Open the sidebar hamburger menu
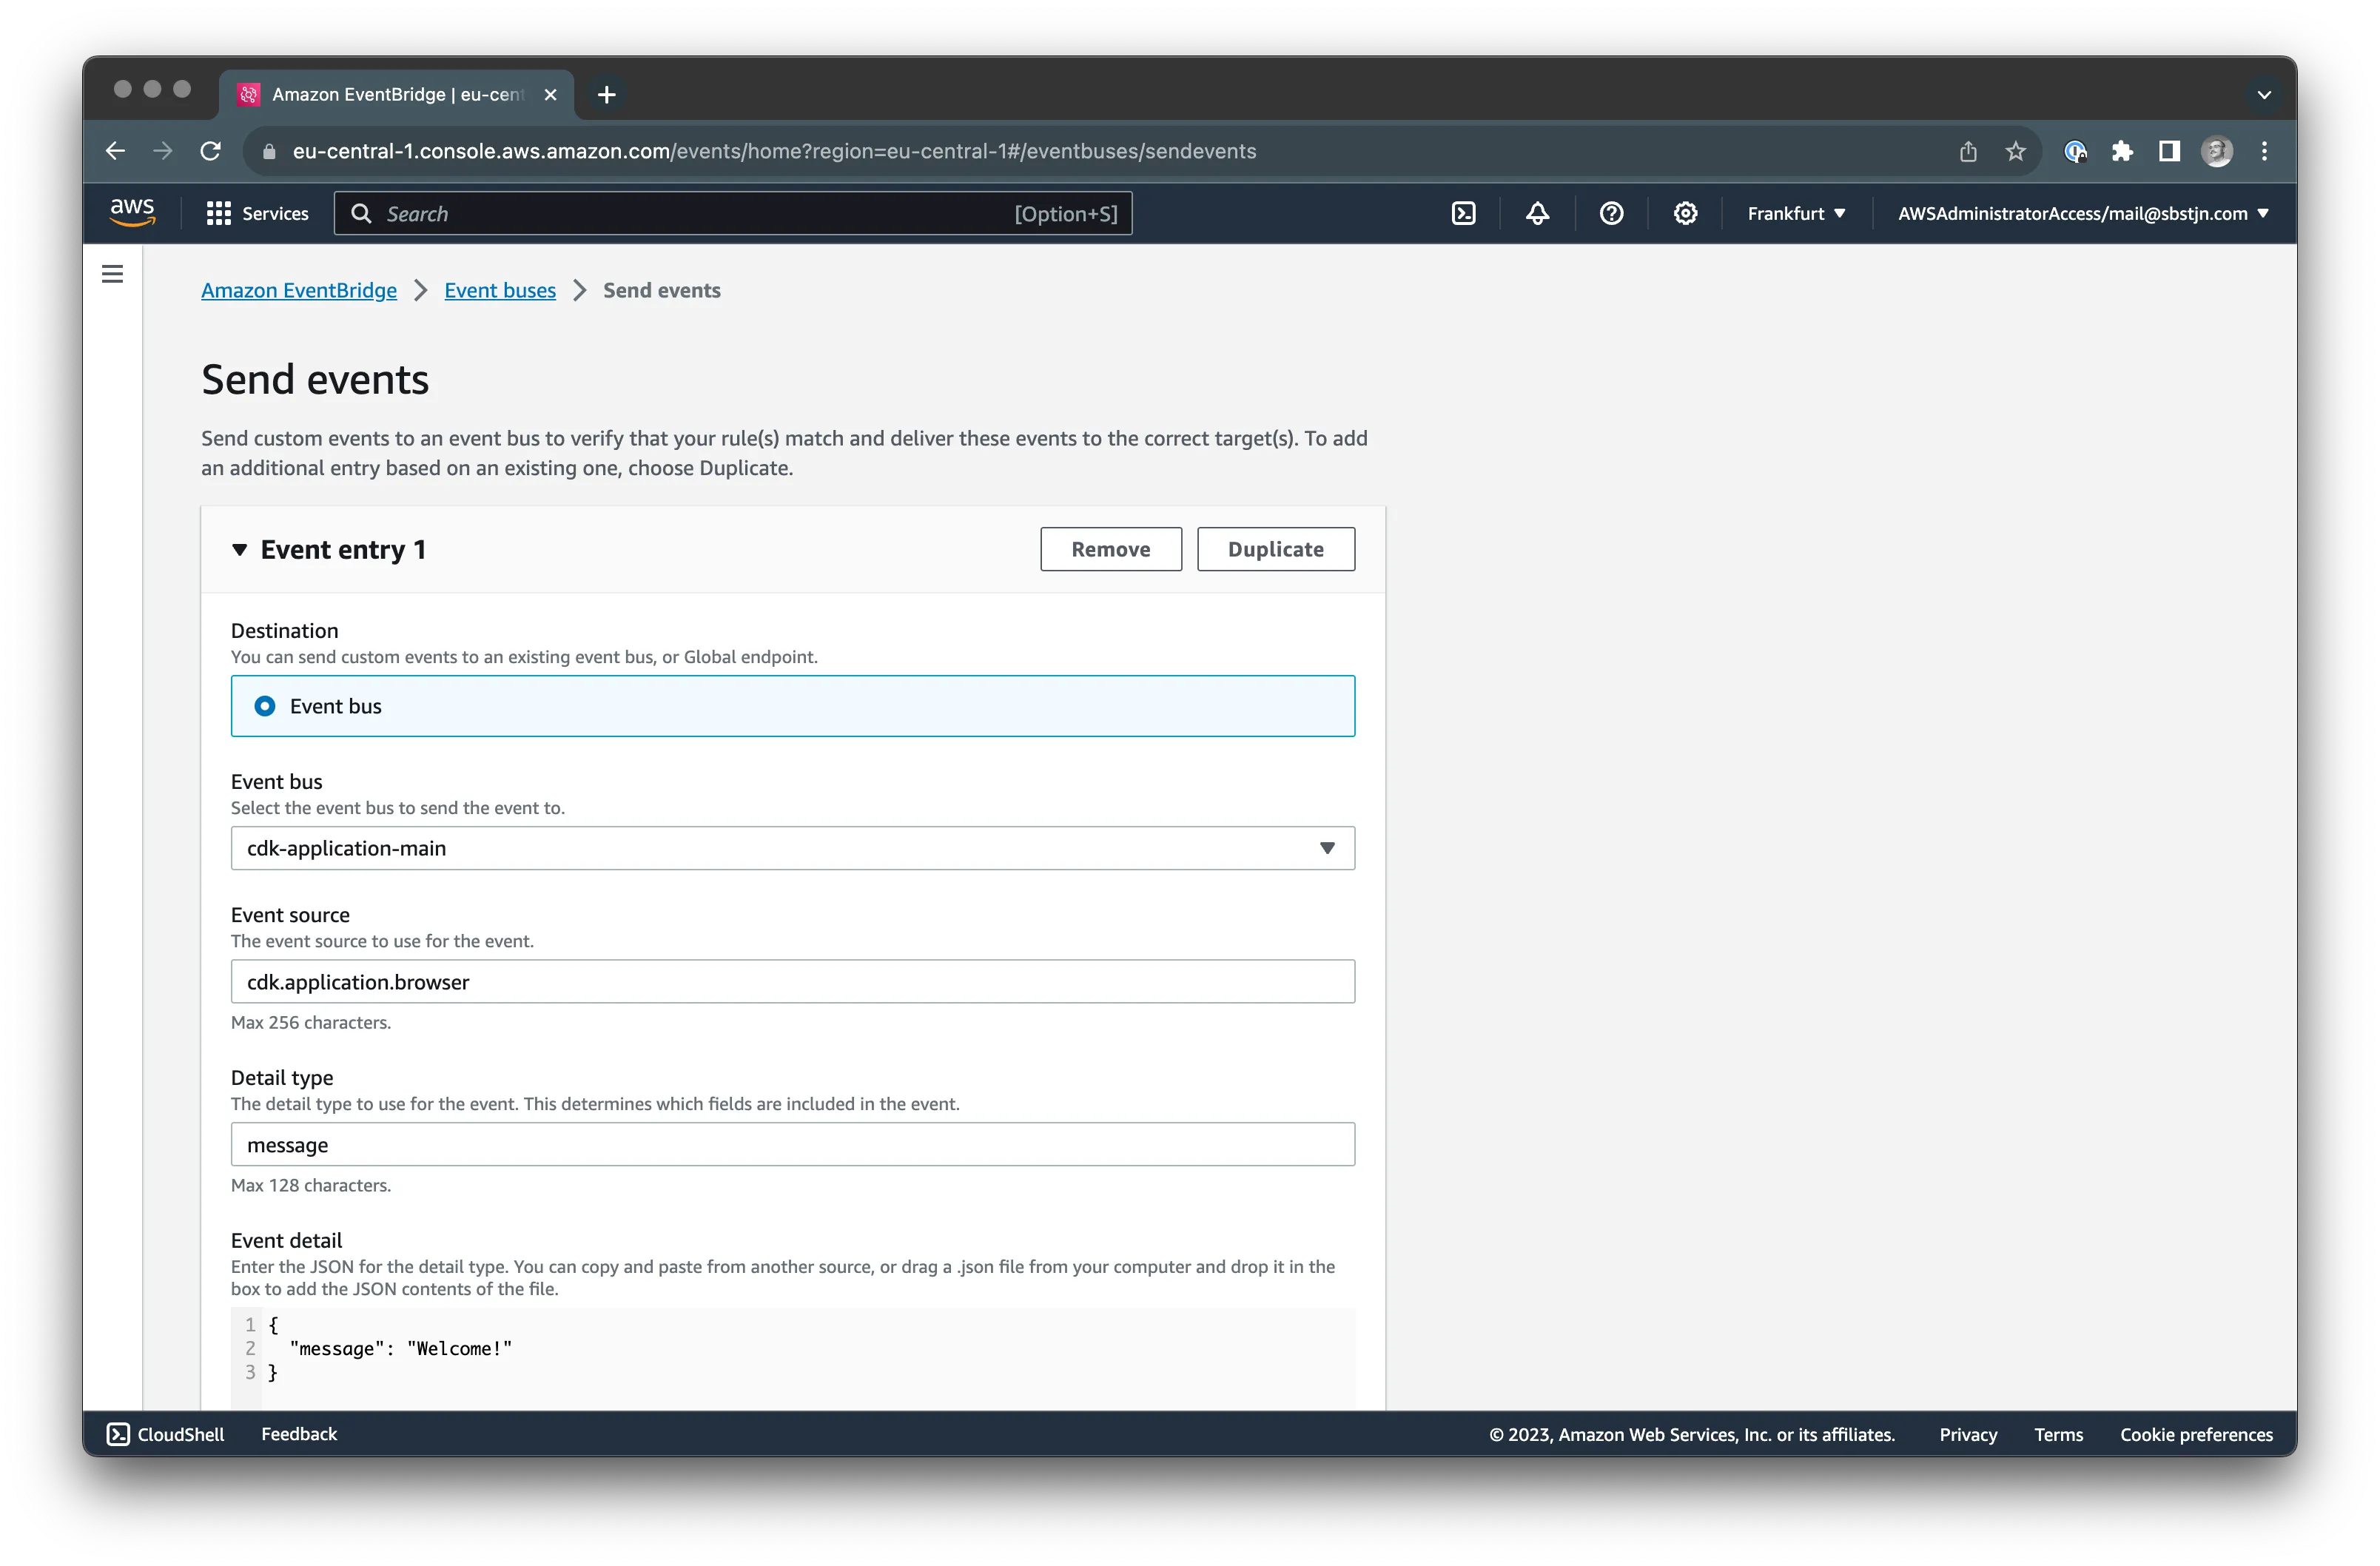 111,272
